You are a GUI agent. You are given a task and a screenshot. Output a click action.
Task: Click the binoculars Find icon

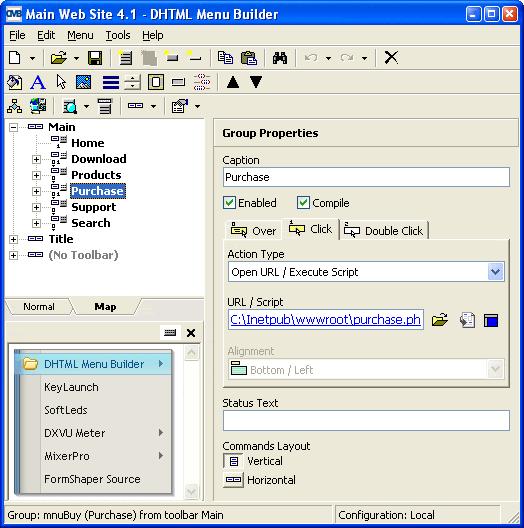click(280, 58)
